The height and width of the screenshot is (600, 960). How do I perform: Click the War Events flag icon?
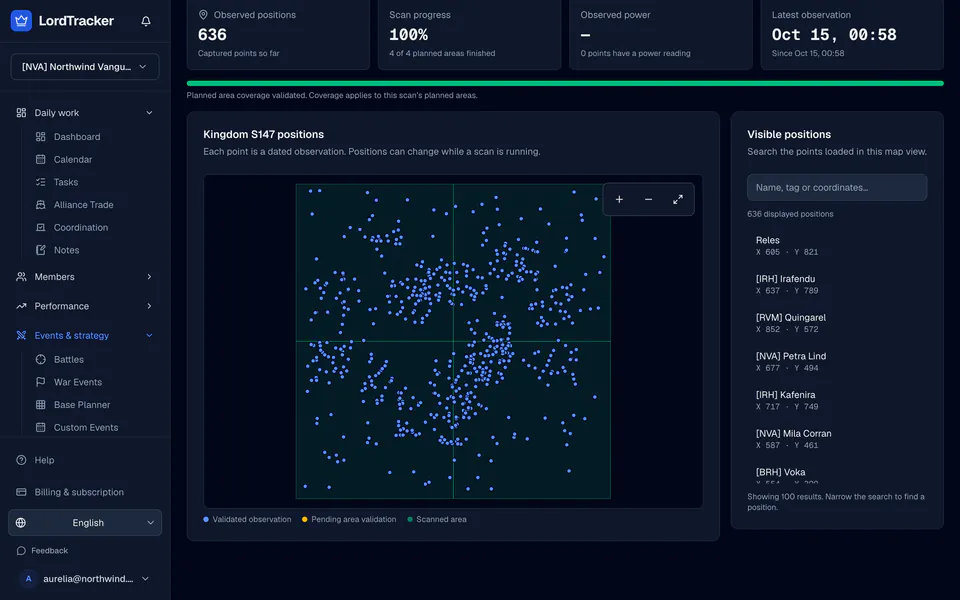point(40,382)
